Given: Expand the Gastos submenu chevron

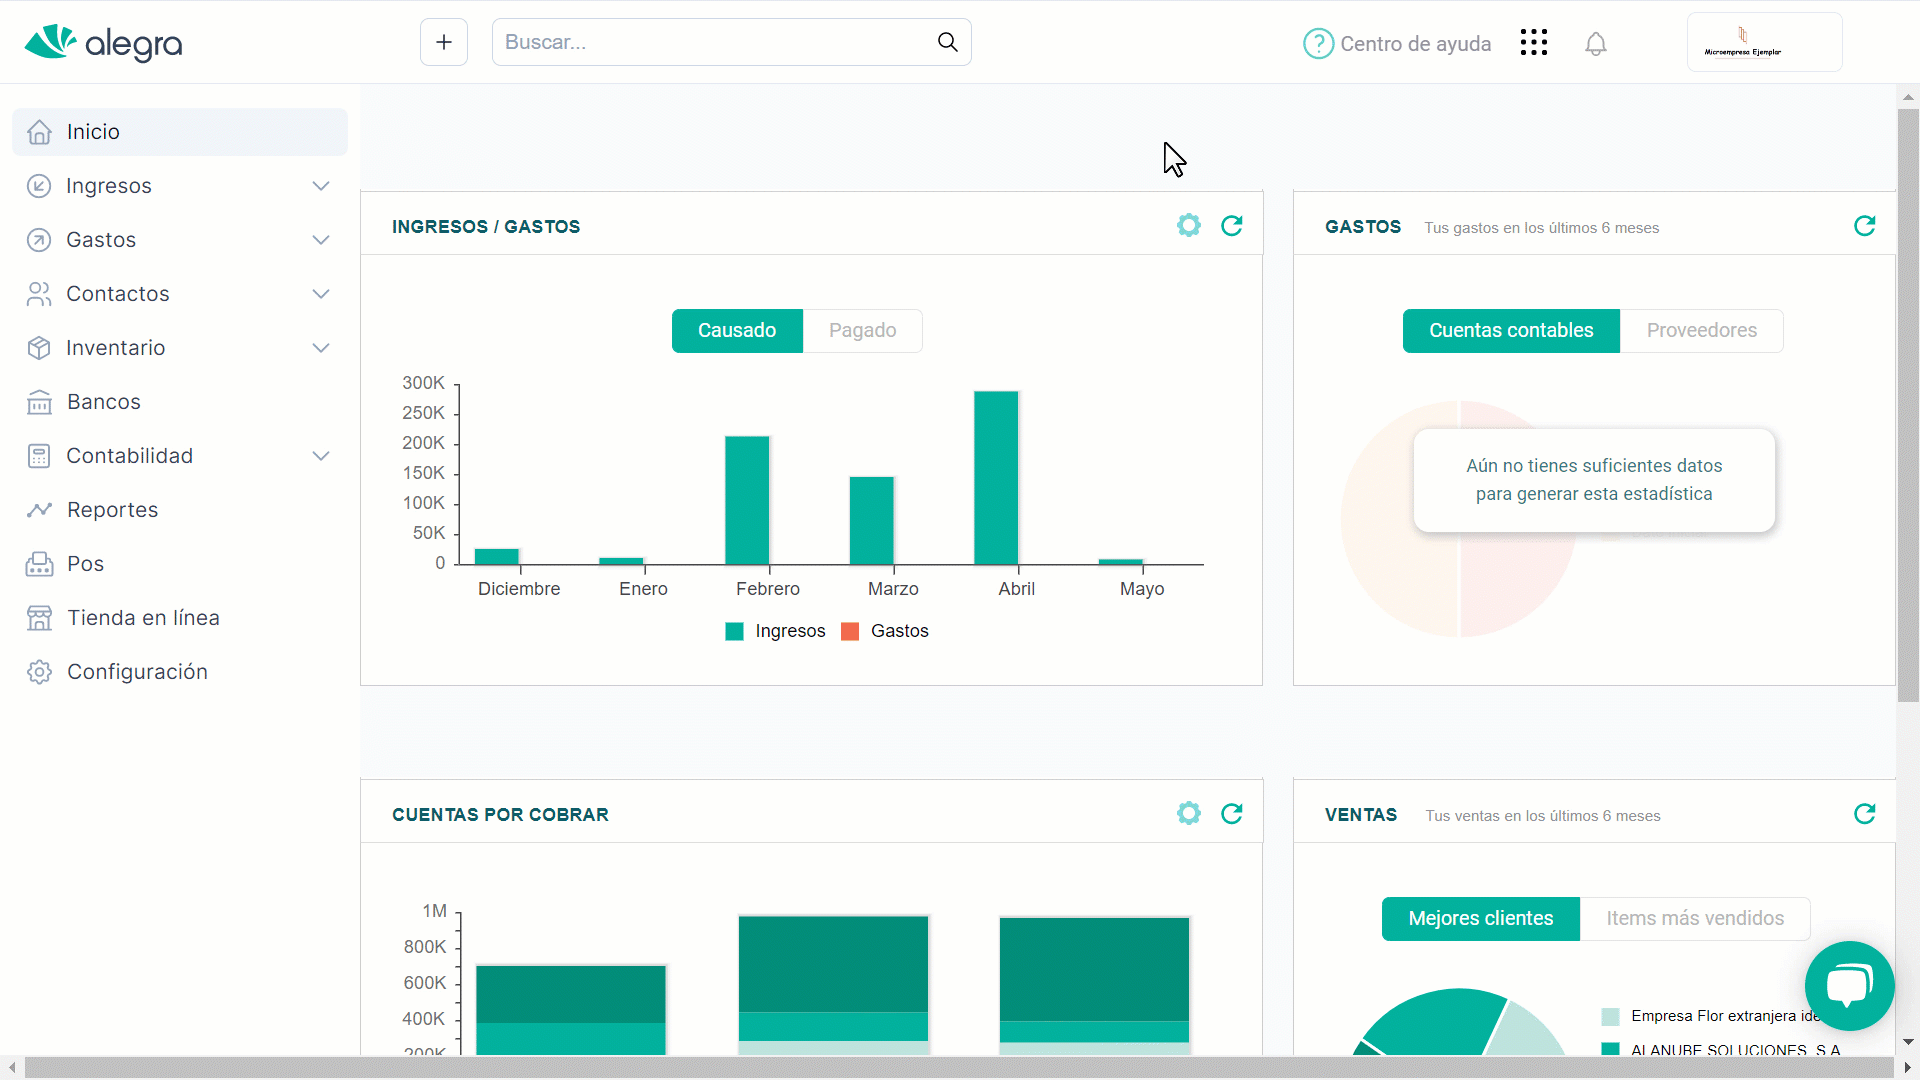Looking at the screenshot, I should point(321,240).
